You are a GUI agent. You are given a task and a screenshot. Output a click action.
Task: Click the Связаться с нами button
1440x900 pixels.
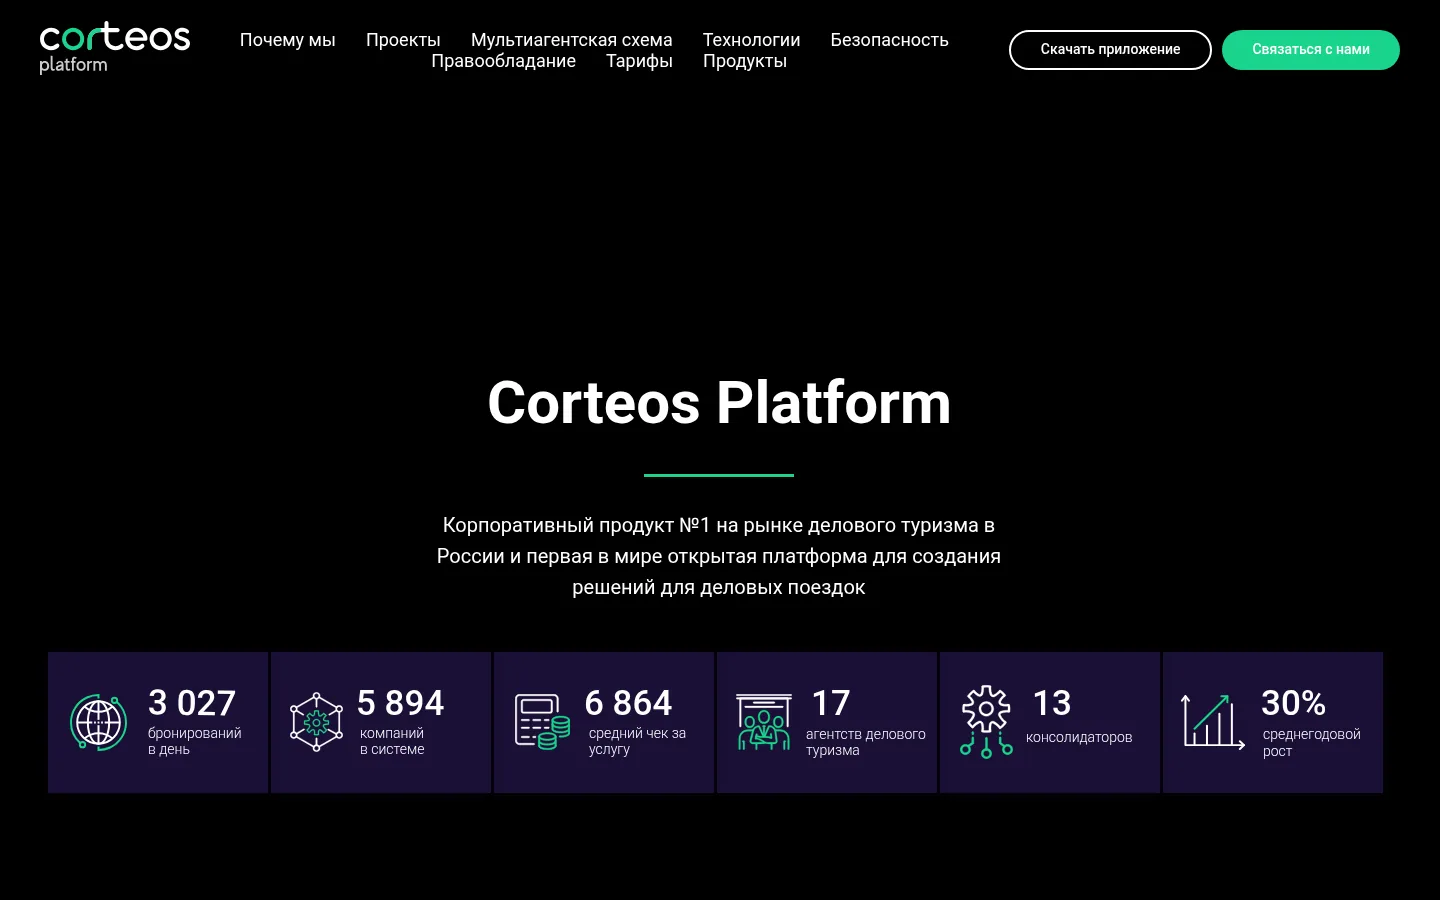click(1311, 50)
